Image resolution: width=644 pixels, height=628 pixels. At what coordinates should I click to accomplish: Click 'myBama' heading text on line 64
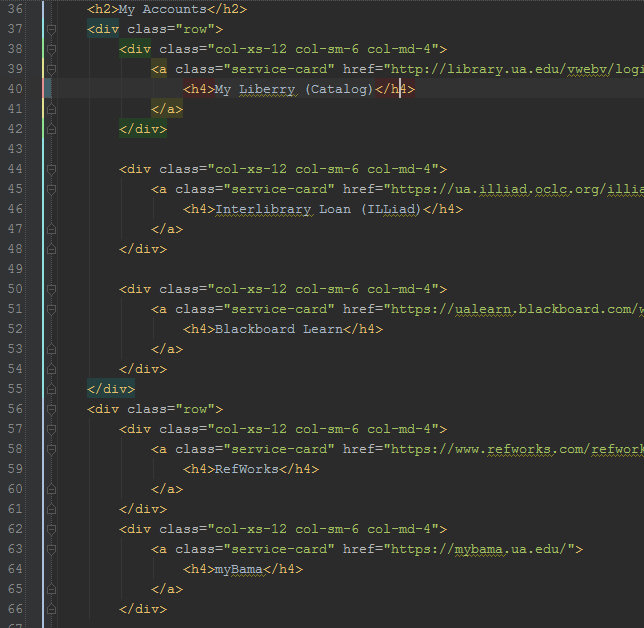tap(239, 569)
